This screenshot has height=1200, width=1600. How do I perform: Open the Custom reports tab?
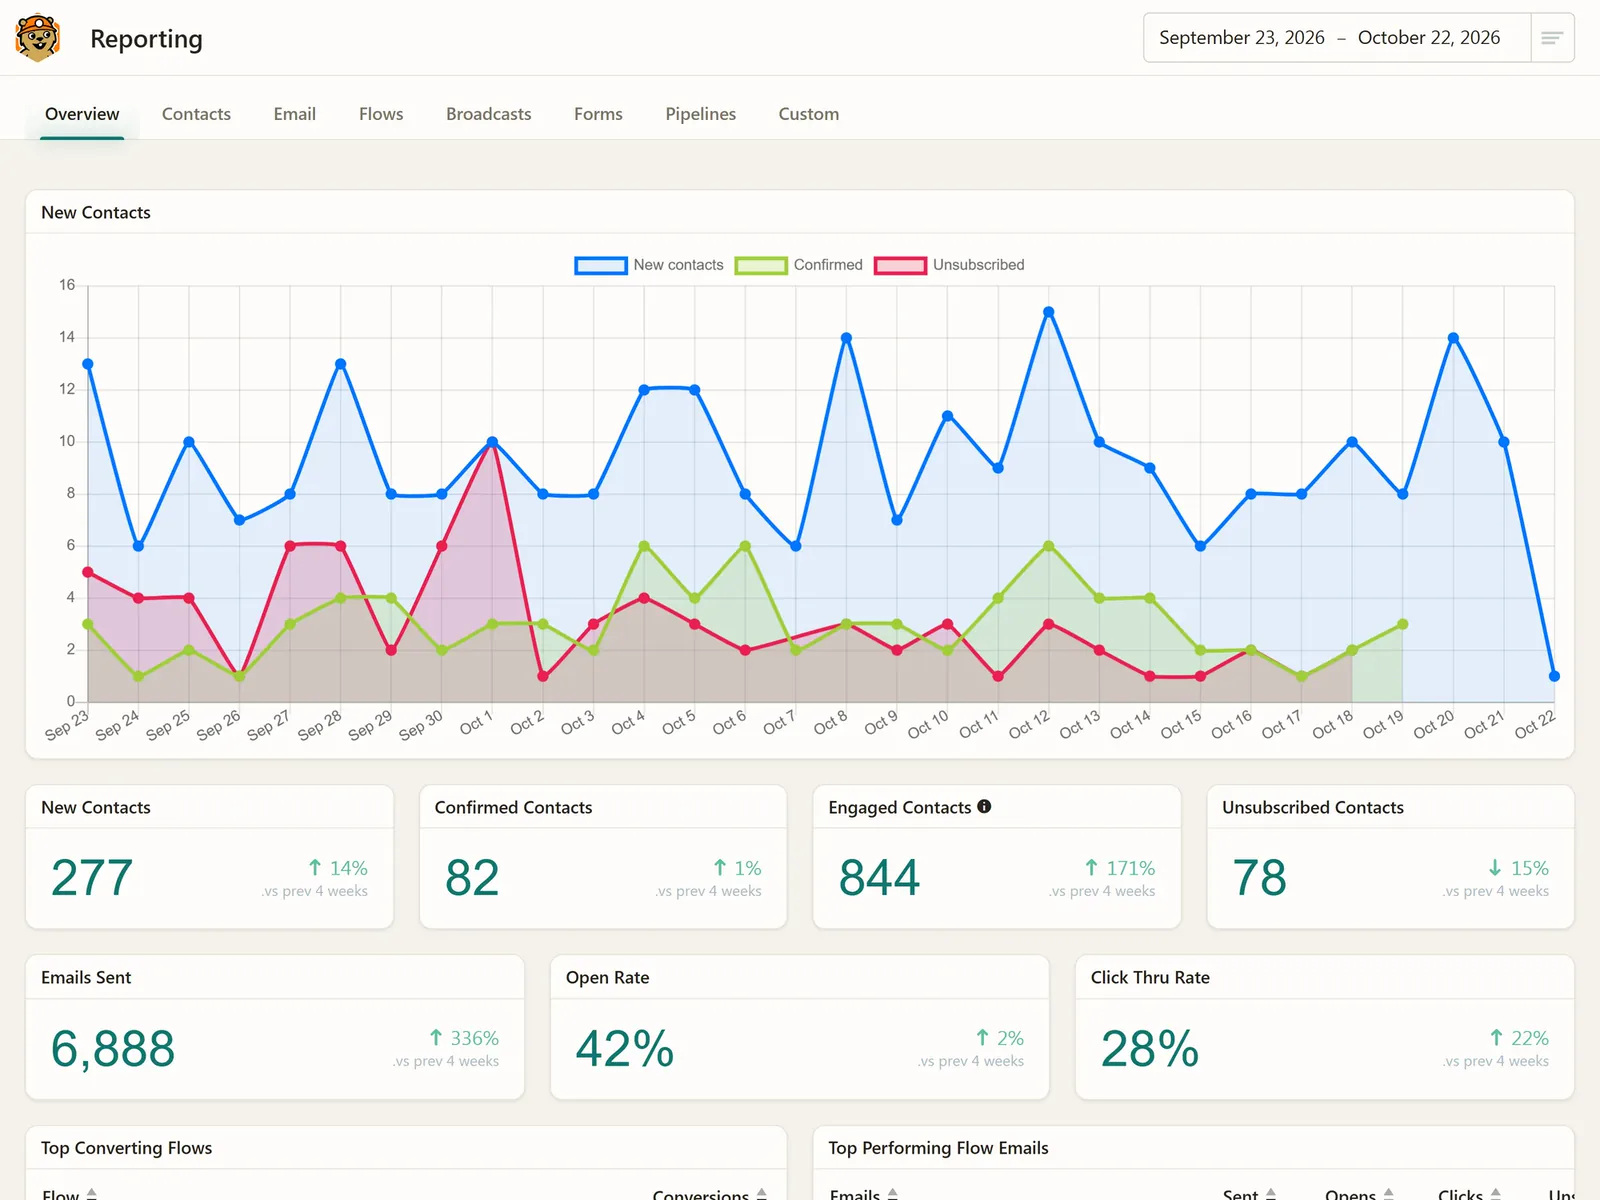click(809, 114)
